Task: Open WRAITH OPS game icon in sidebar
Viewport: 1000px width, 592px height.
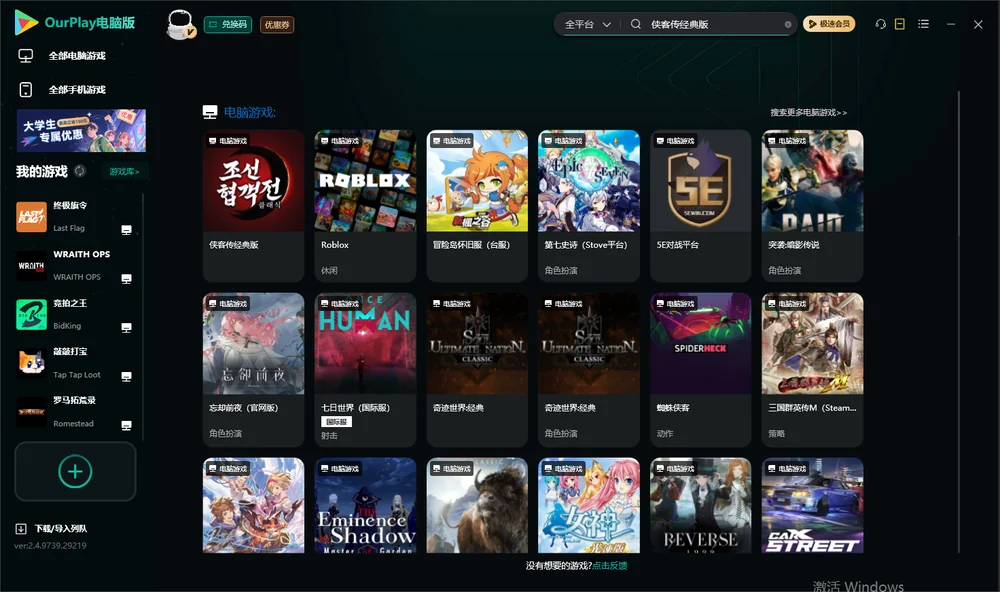Action: pyautogui.click(x=31, y=266)
